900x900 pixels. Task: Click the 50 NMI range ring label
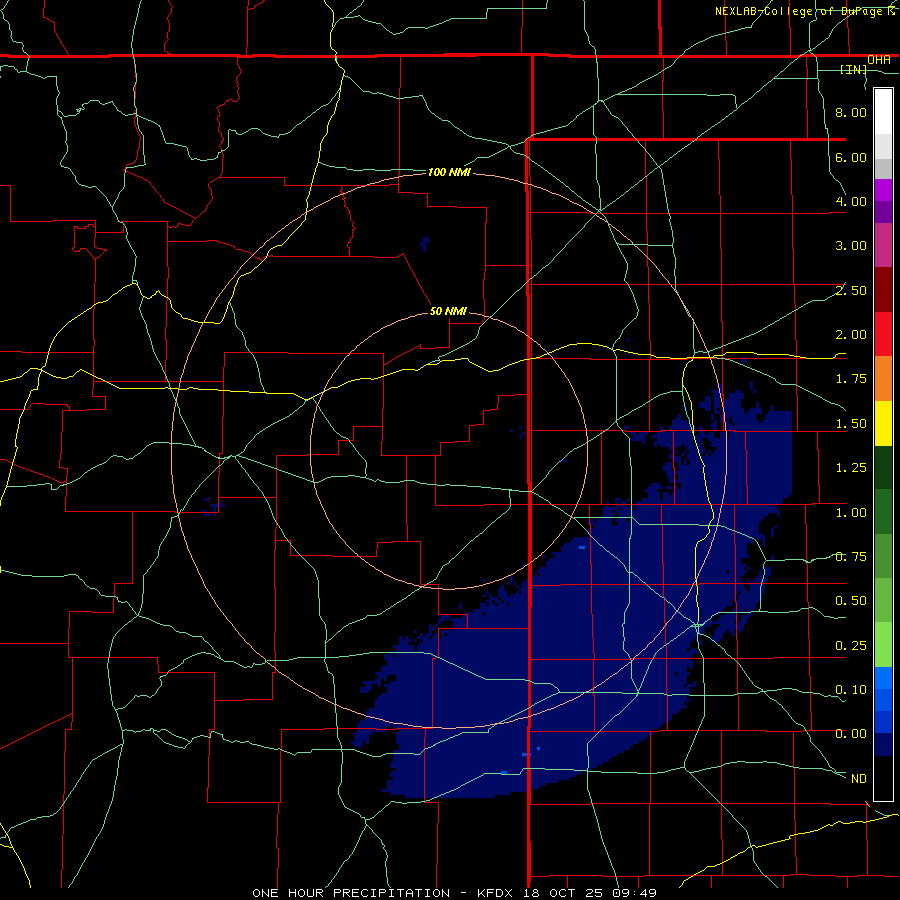pyautogui.click(x=448, y=311)
